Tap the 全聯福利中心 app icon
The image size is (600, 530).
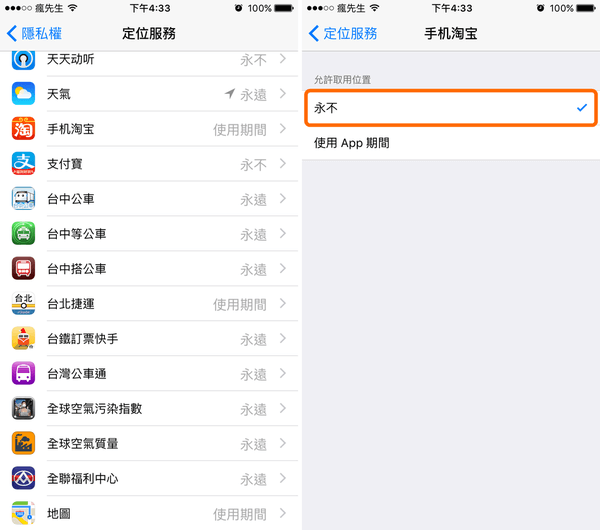pyautogui.click(x=23, y=478)
